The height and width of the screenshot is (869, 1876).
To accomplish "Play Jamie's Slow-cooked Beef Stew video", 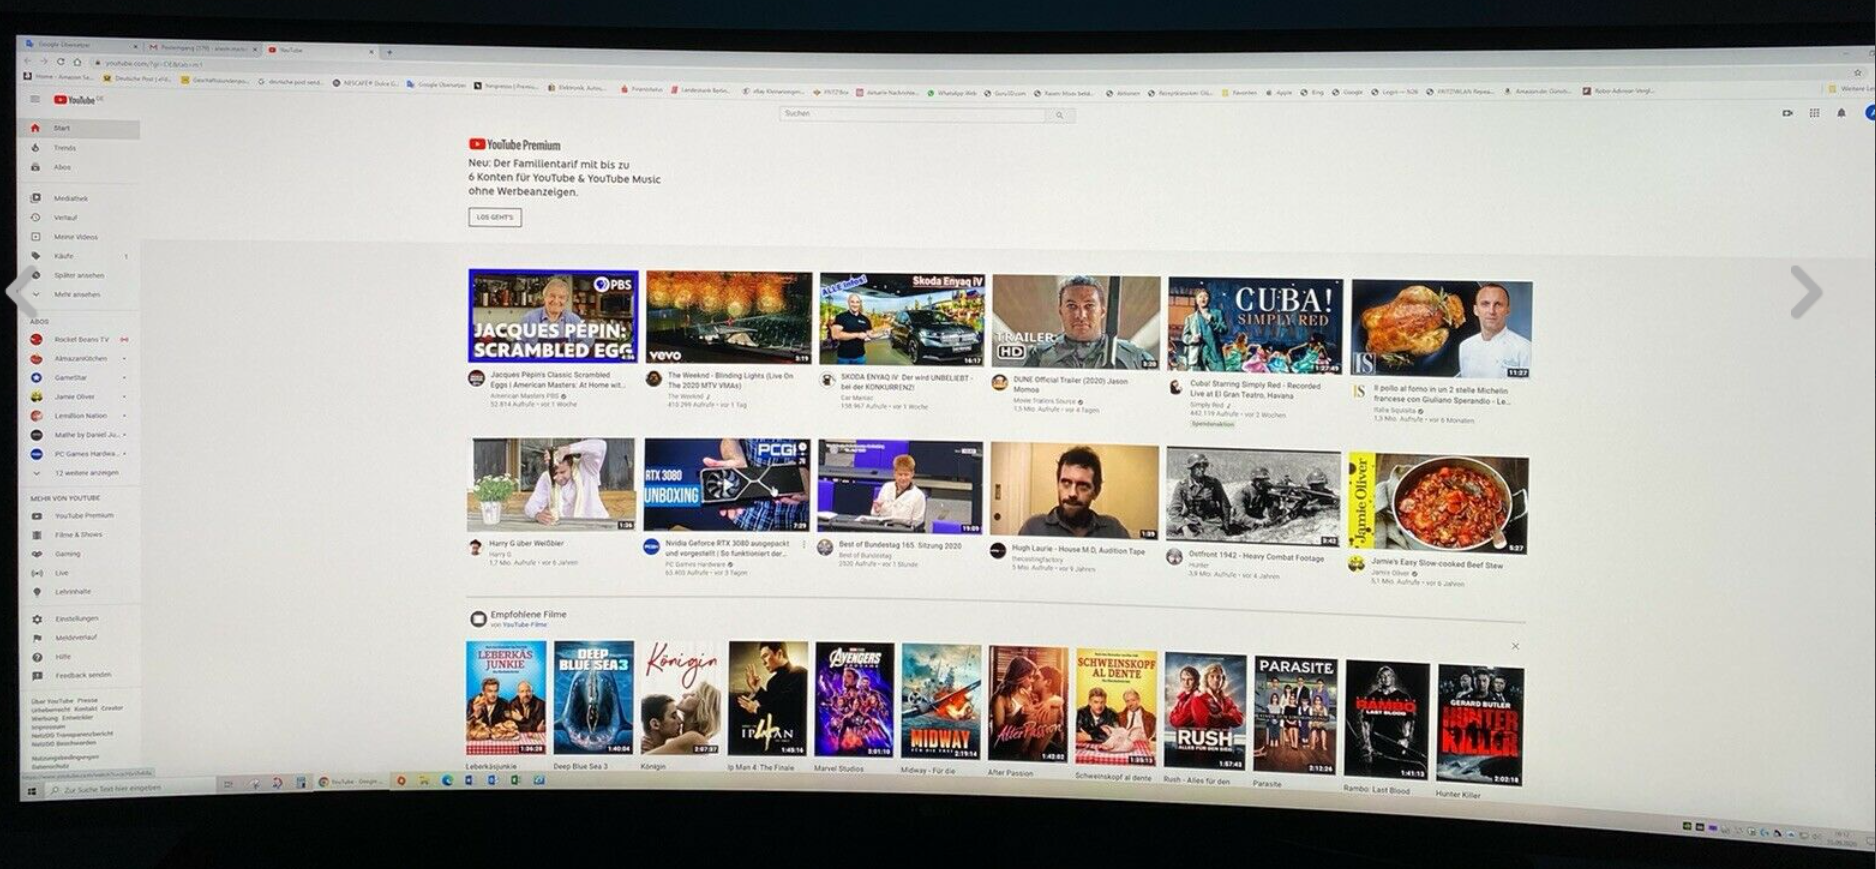I will pos(1438,503).
